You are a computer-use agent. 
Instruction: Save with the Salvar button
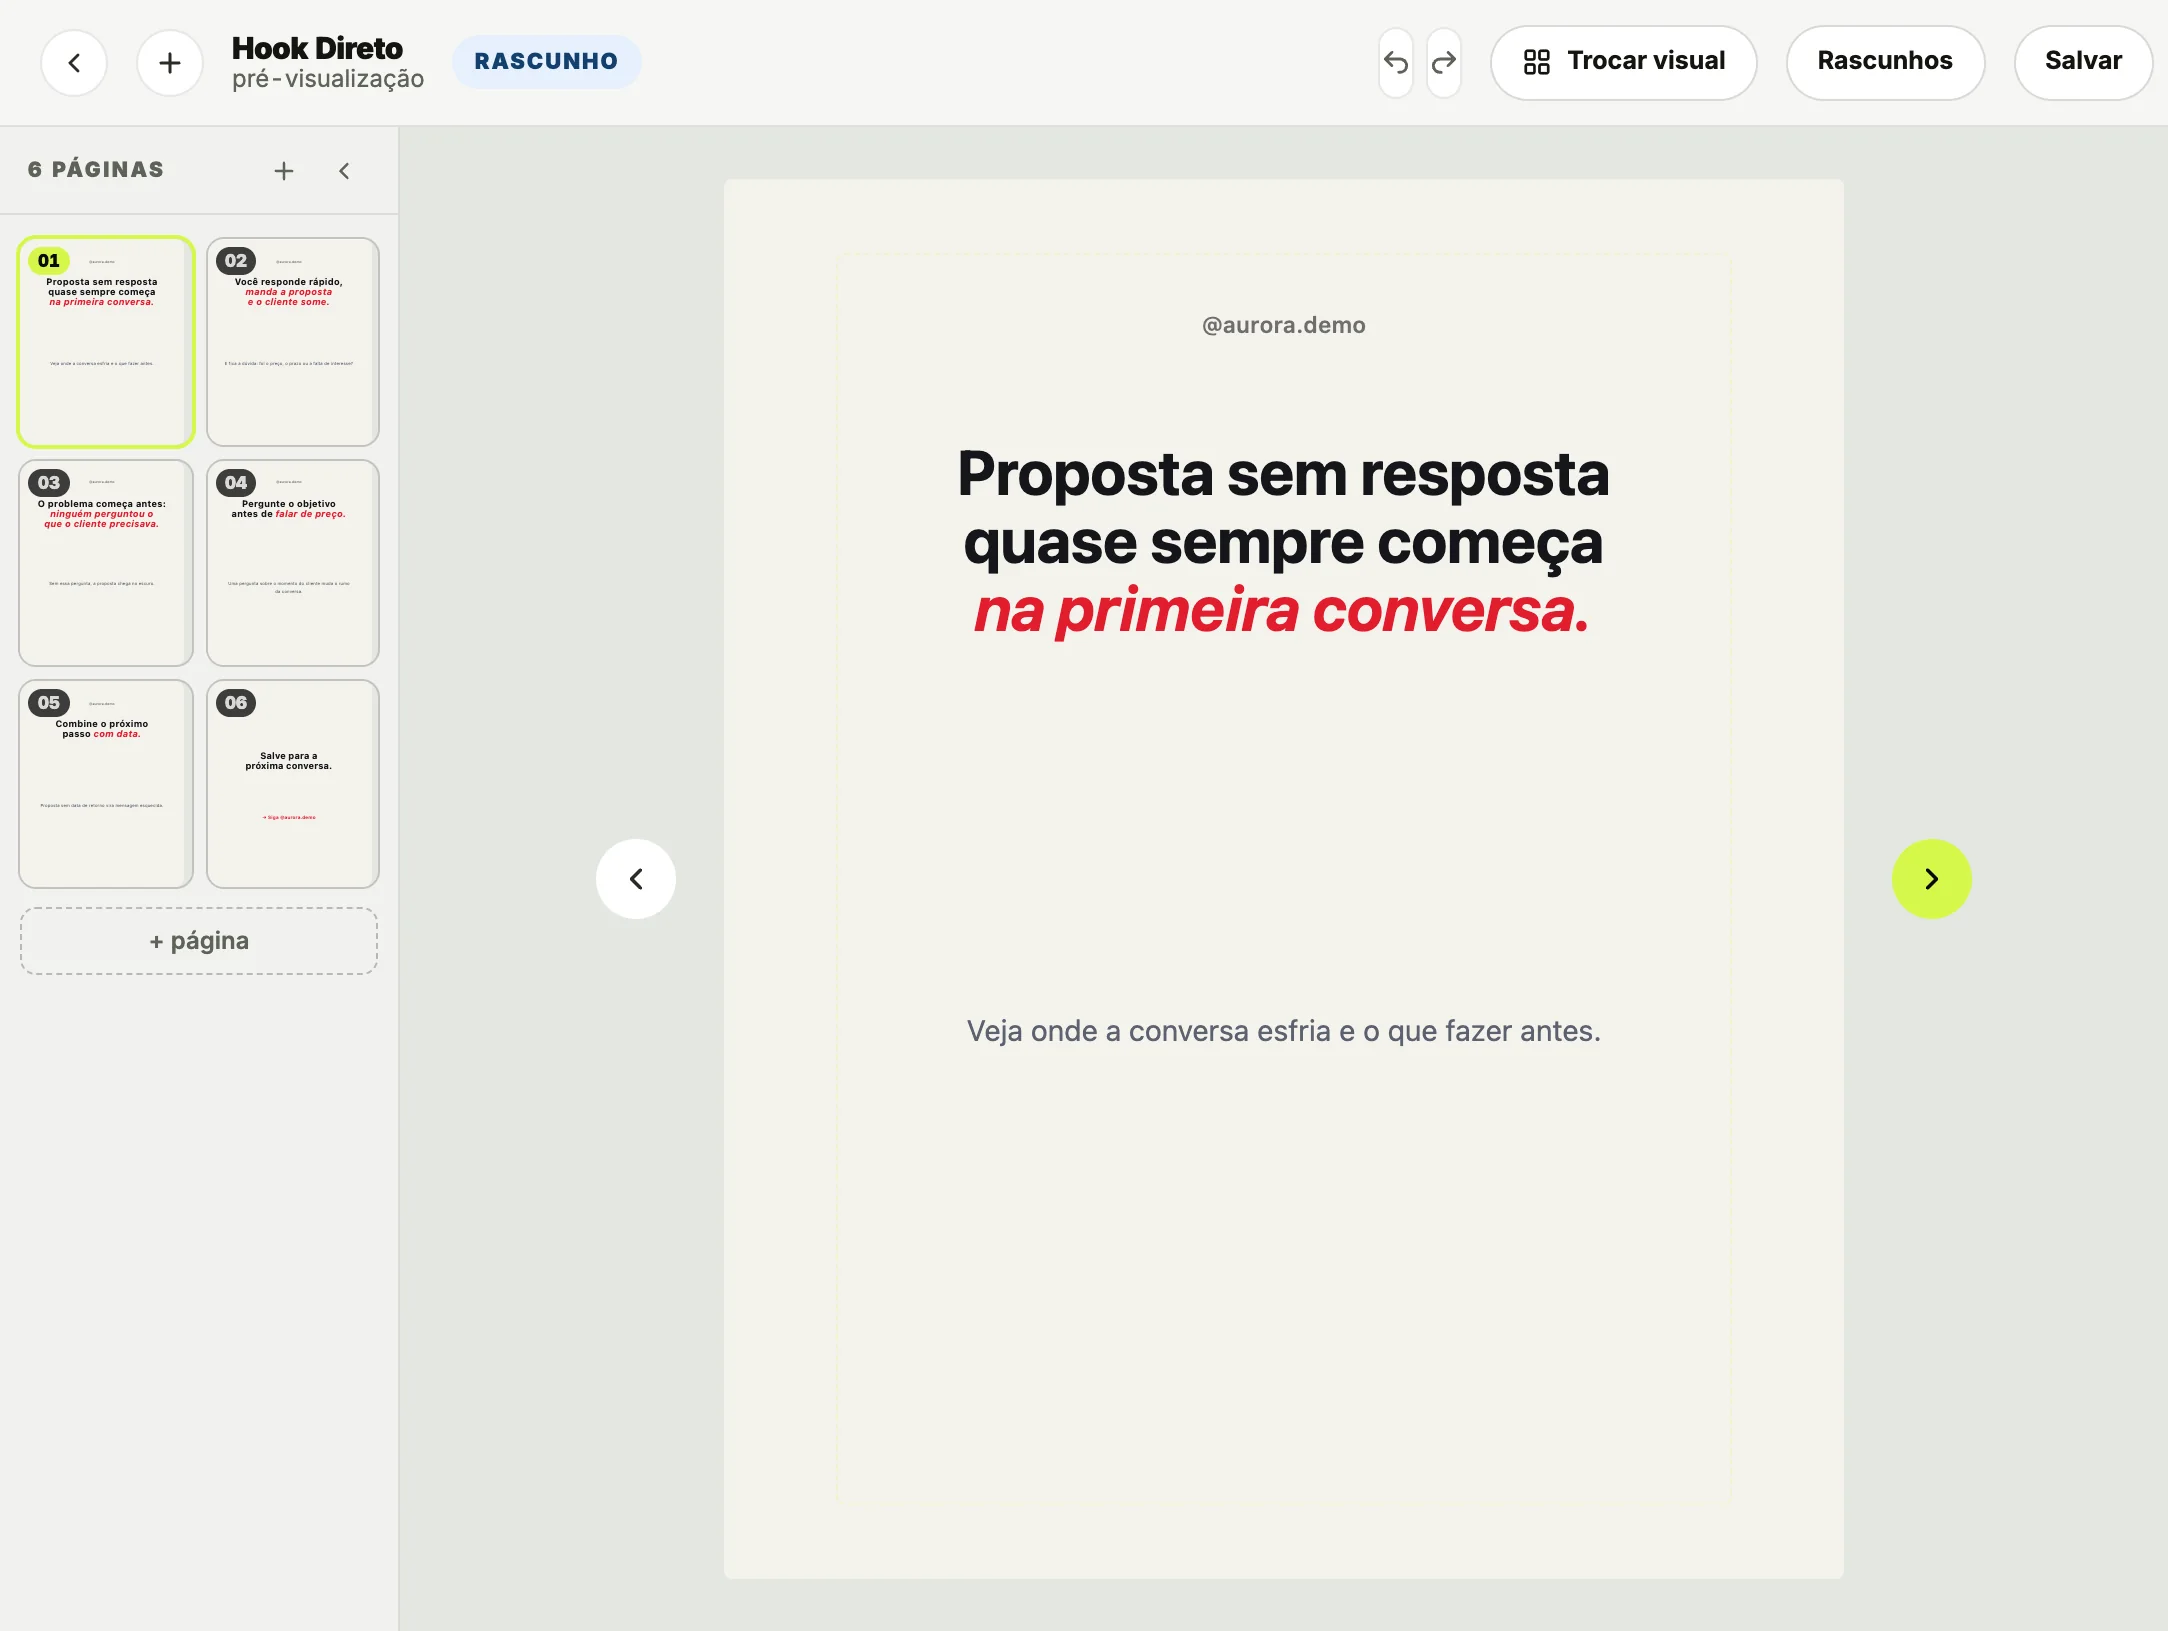pyautogui.click(x=2083, y=62)
